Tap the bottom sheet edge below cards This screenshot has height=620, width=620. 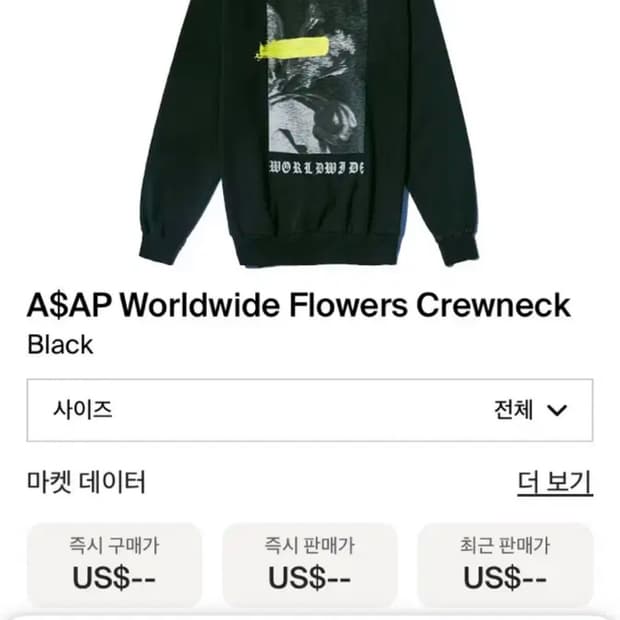310,616
